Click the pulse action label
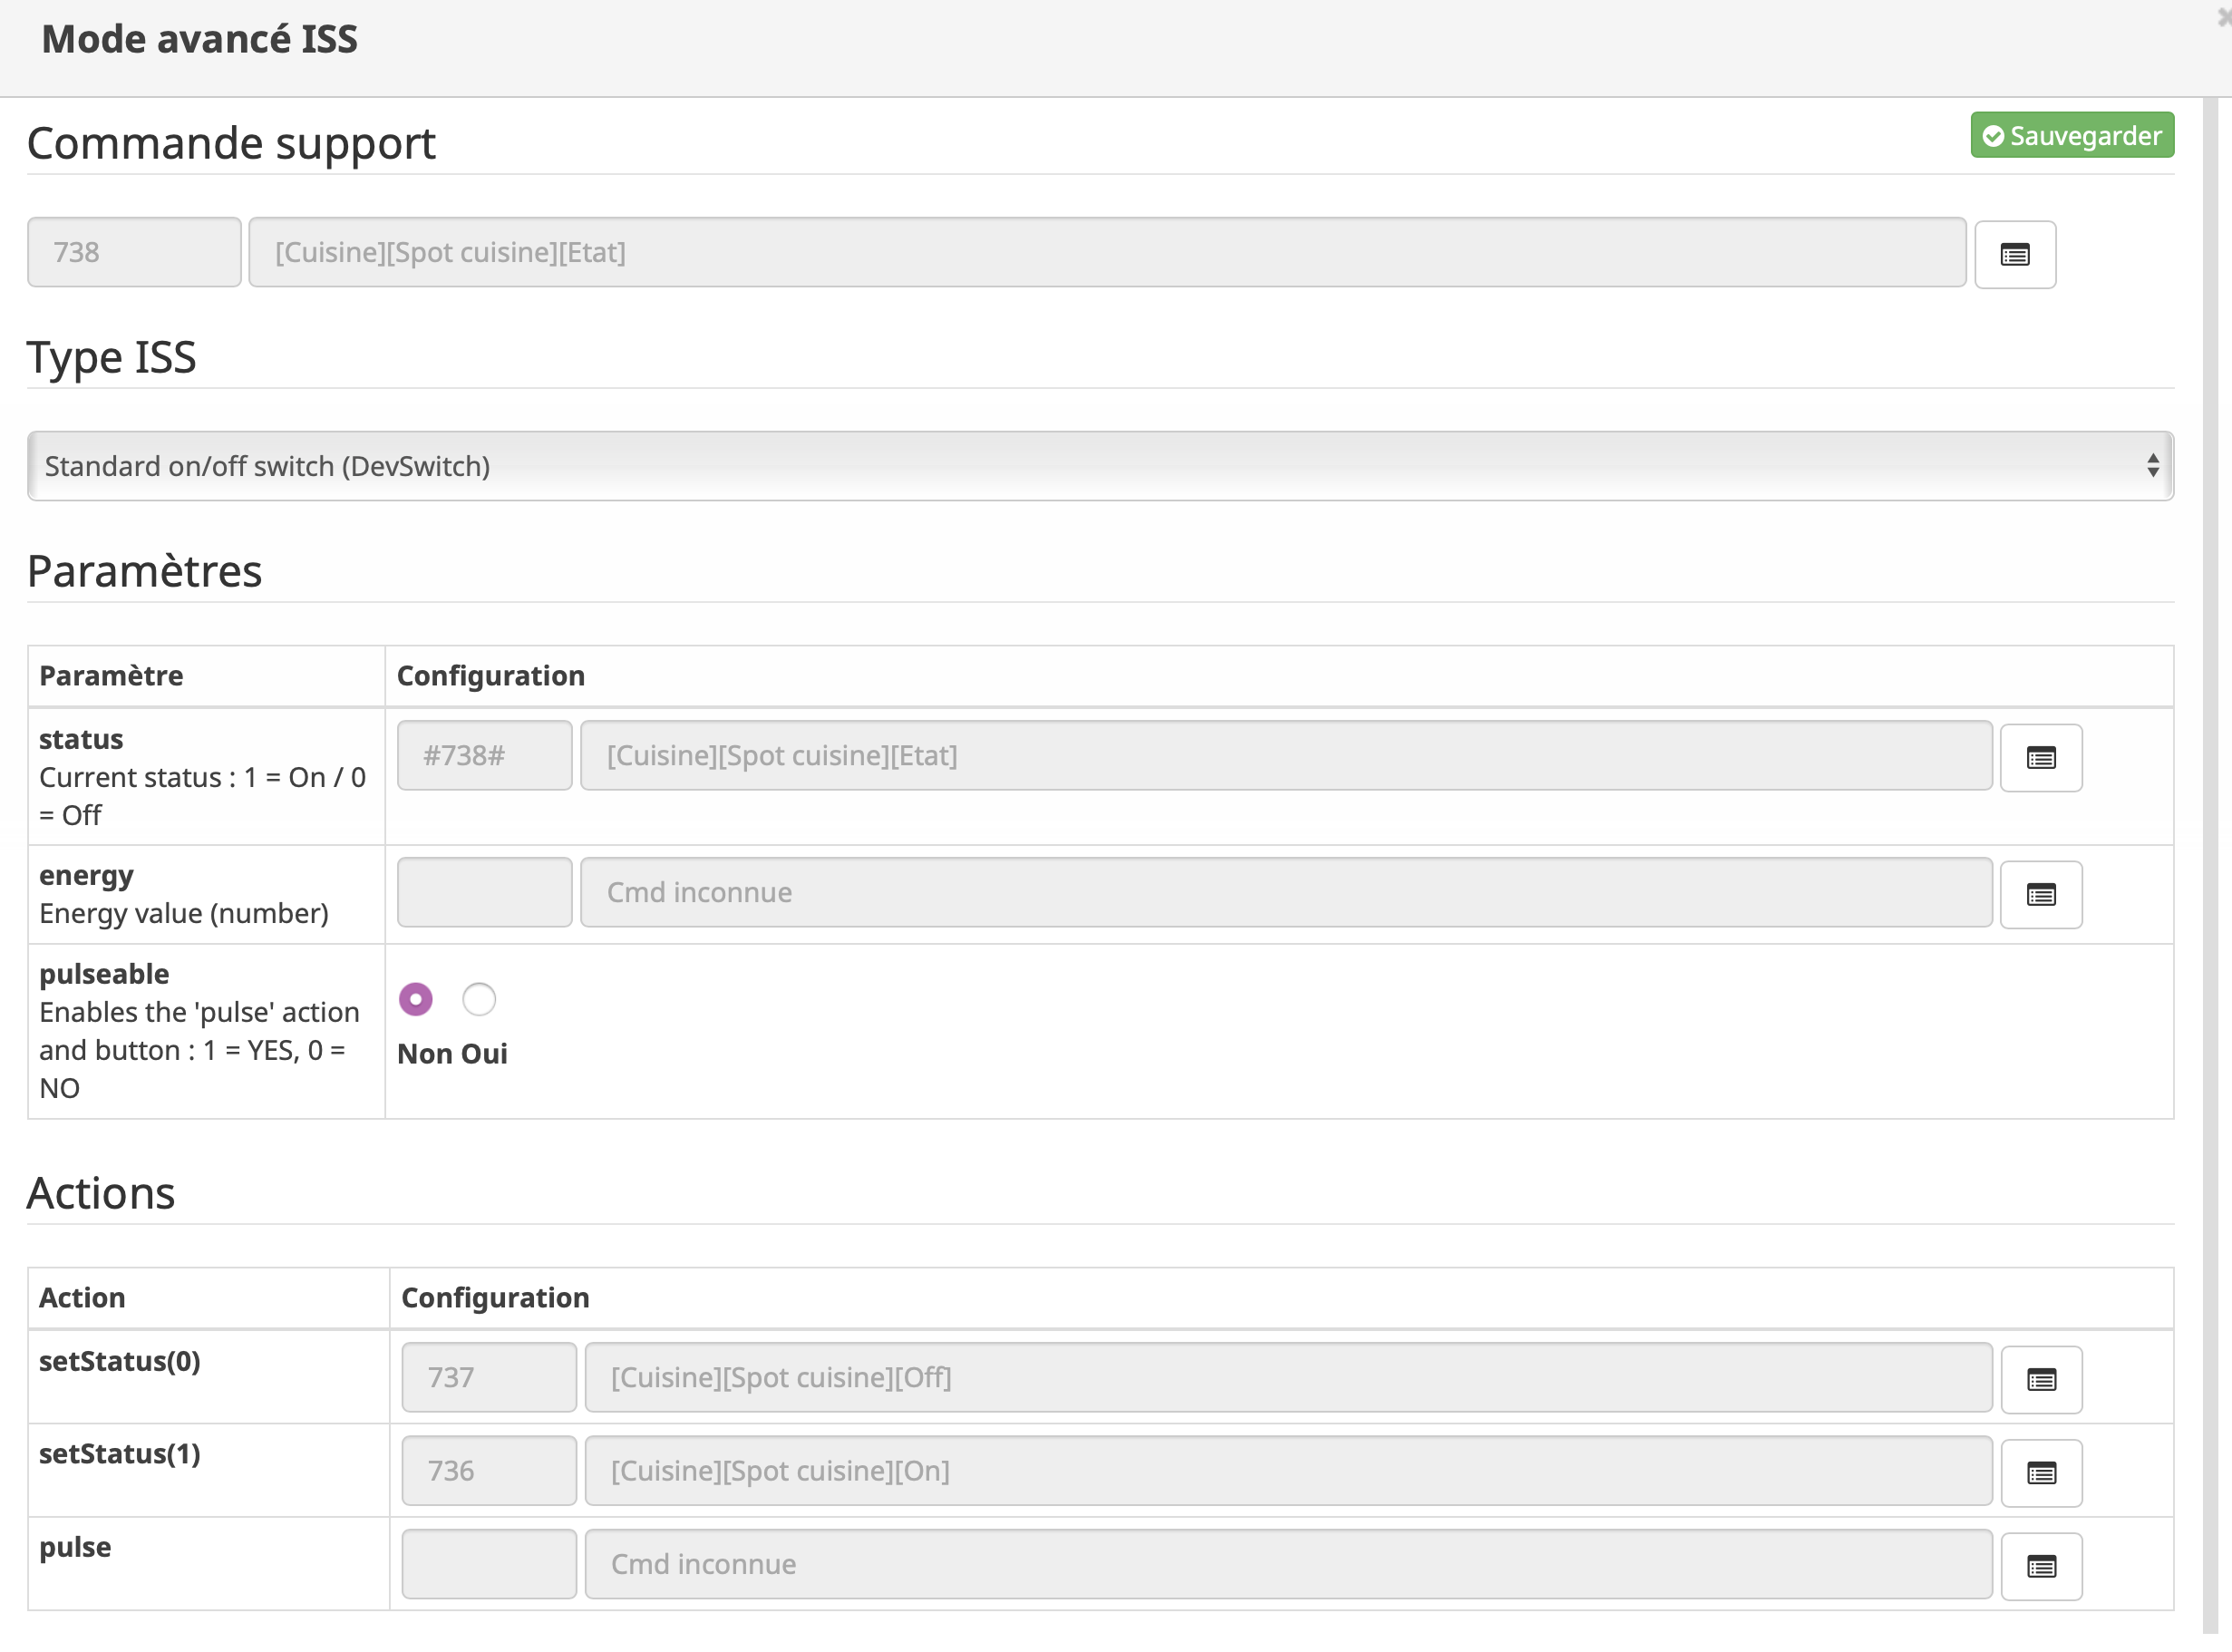 75,1547
